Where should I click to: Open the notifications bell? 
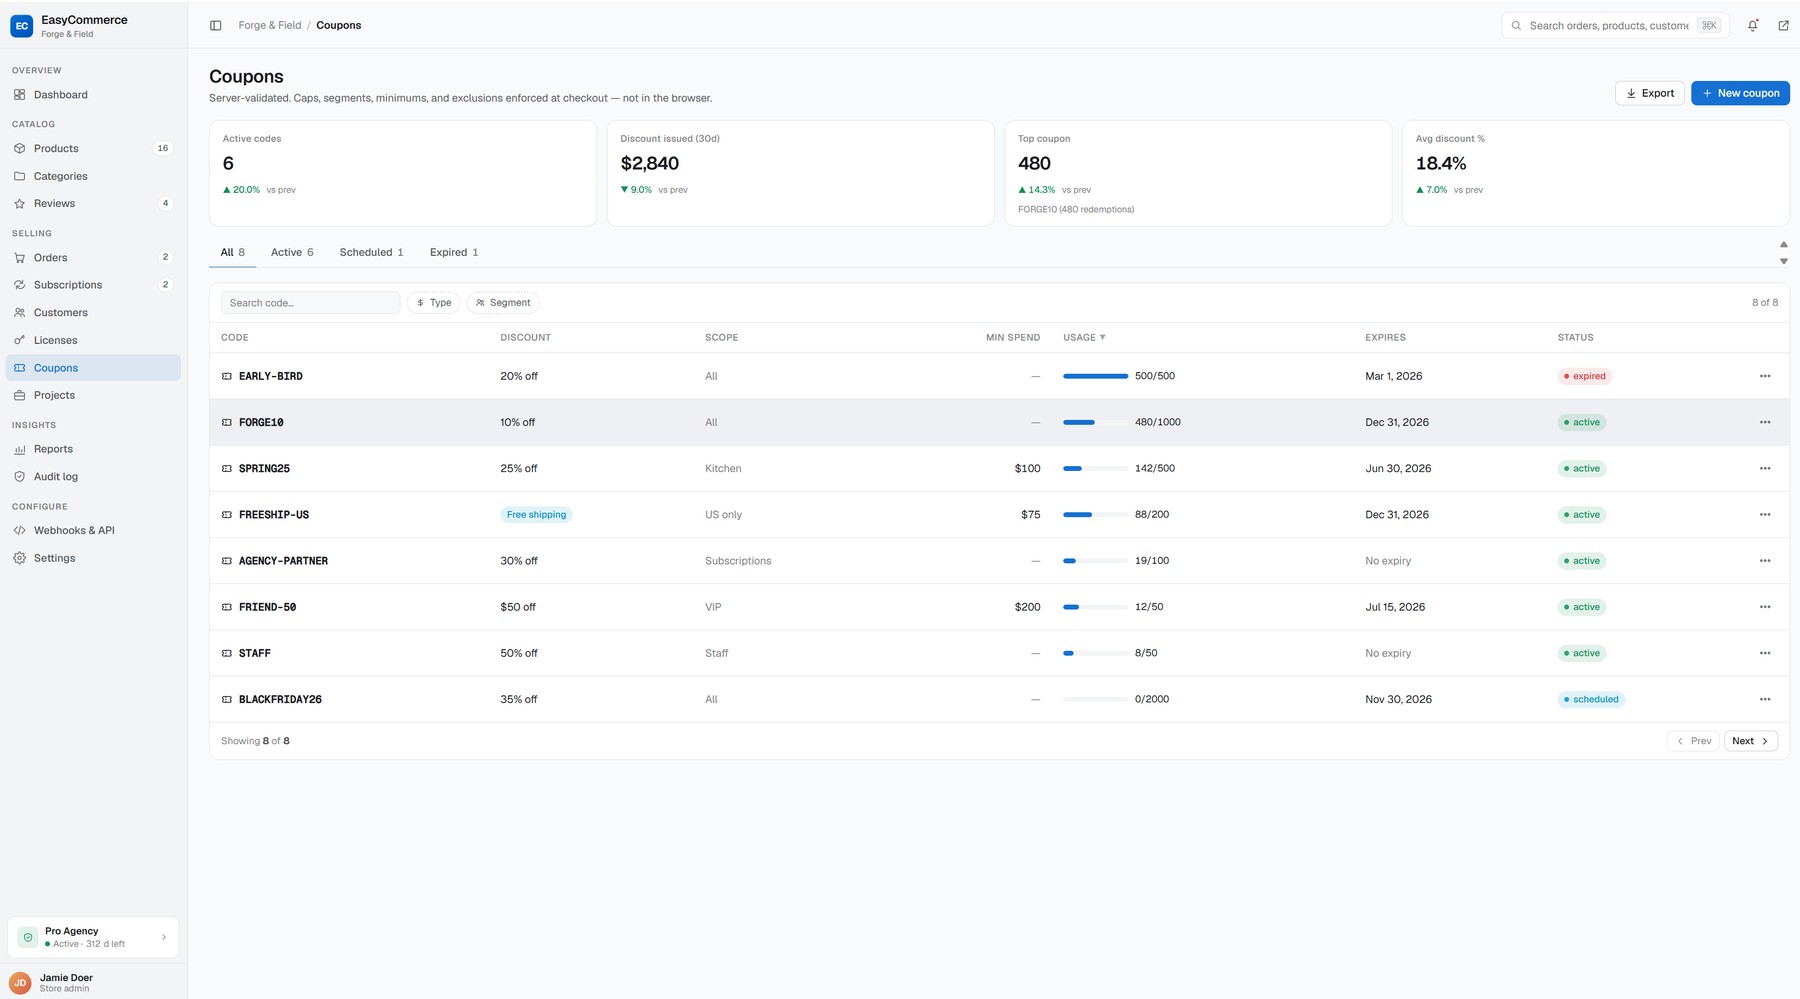(x=1753, y=25)
